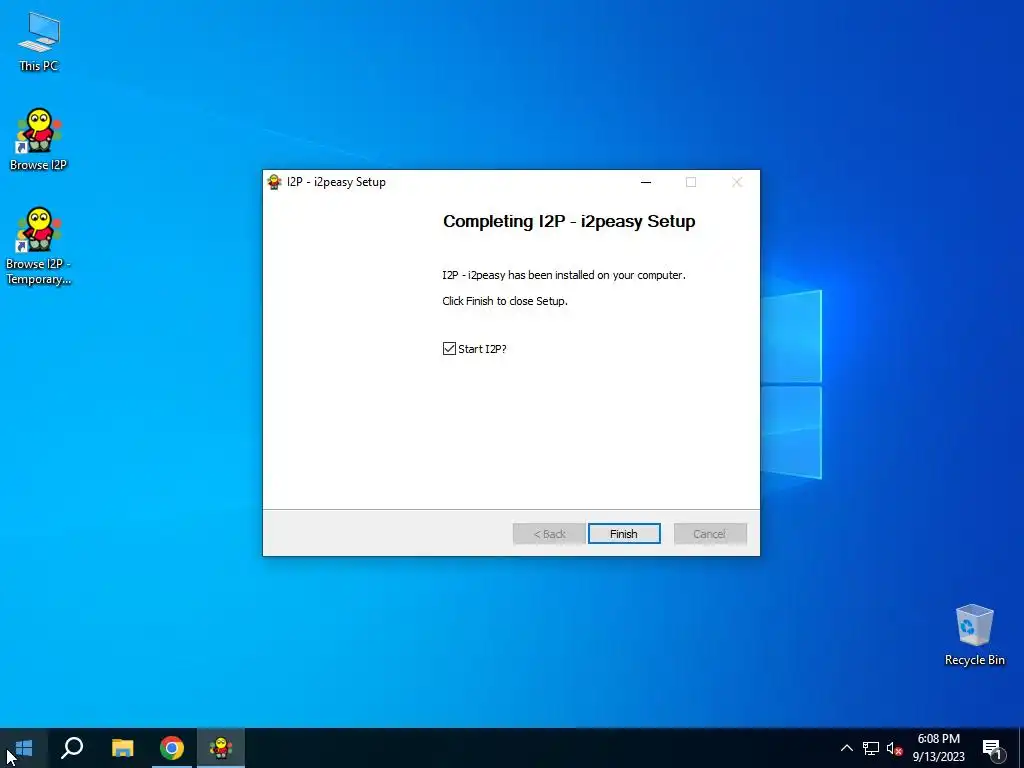The image size is (1024, 768).
Task: Select the Browse I2P desktop shortcut
Action: point(39,140)
